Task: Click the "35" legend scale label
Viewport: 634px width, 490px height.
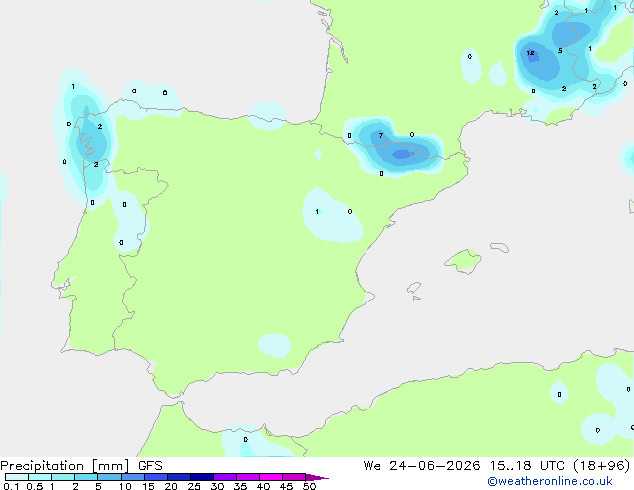Action: coord(240,486)
